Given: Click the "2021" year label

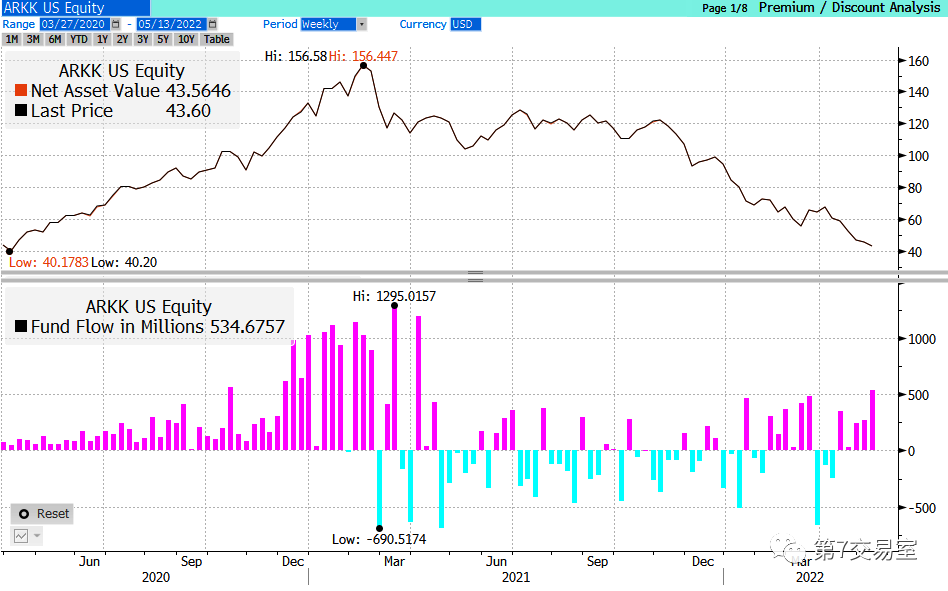Looking at the screenshot, I should click(516, 577).
